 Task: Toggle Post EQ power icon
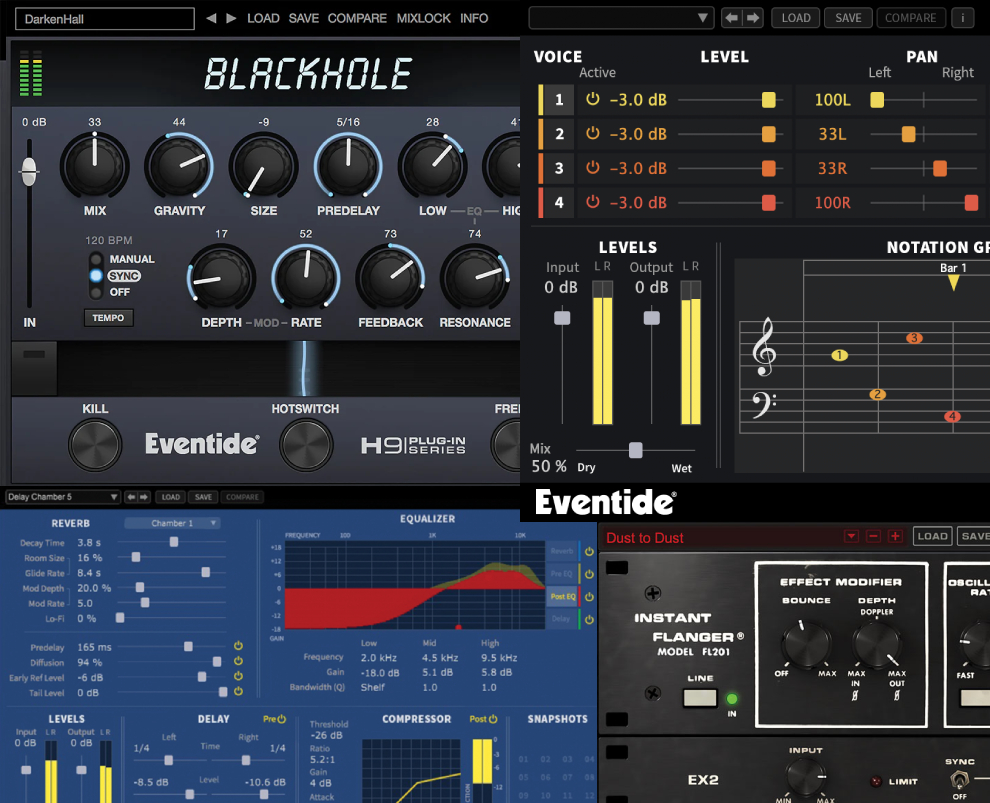tap(589, 597)
